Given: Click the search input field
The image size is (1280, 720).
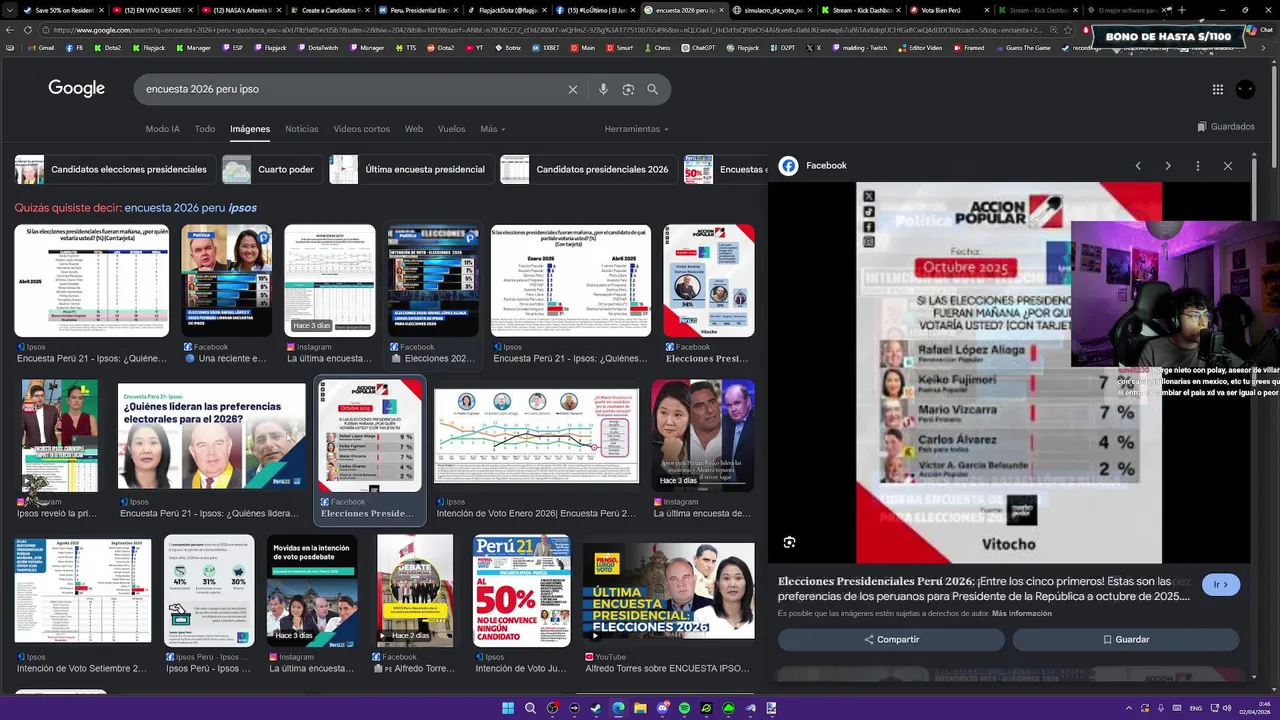Looking at the screenshot, I should click(x=350, y=89).
